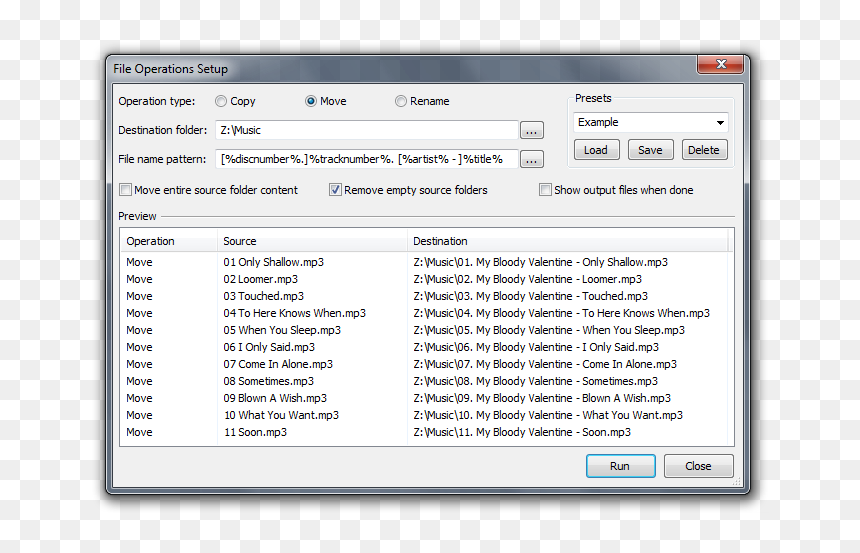Click destination ending in I Only Said.mp3
Image resolution: width=860 pixels, height=553 pixels.
coord(536,347)
